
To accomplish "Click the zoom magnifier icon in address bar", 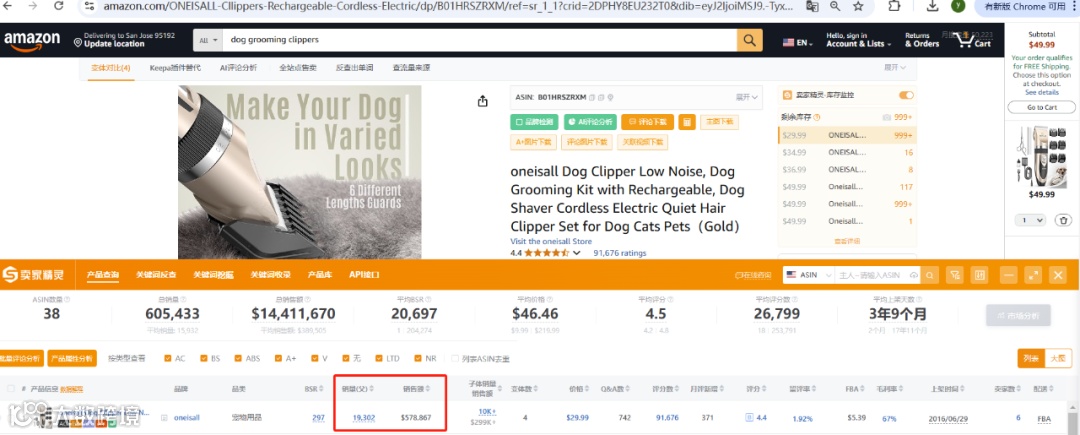I will (x=835, y=6).
